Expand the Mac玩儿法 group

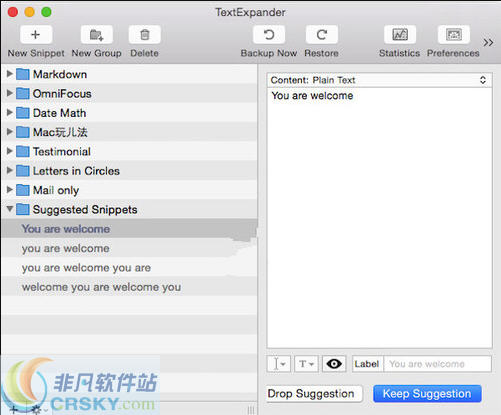10,132
